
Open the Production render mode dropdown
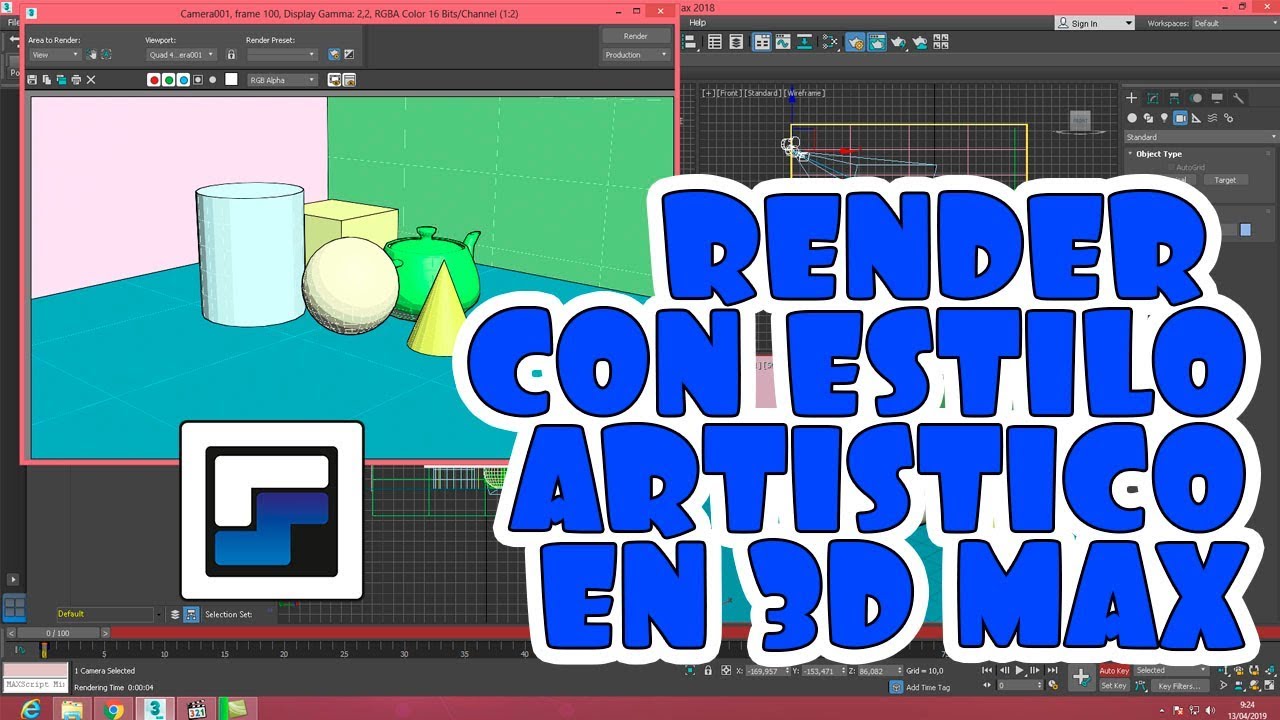[636, 55]
